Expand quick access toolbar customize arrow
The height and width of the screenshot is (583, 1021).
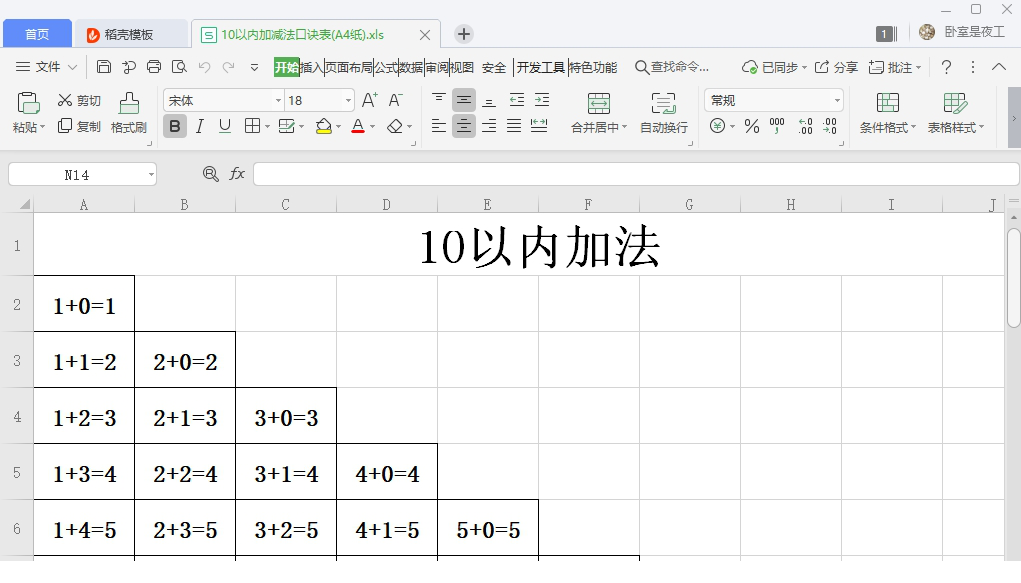[x=255, y=67]
